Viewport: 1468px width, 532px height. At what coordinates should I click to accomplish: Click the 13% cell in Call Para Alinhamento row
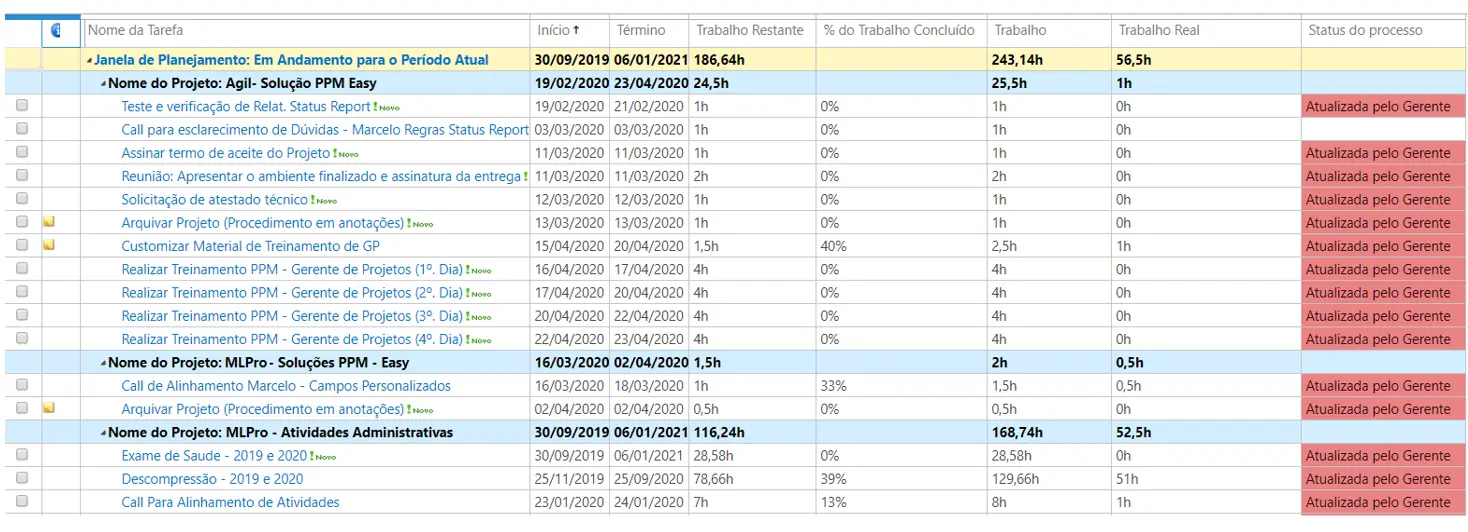coord(902,502)
